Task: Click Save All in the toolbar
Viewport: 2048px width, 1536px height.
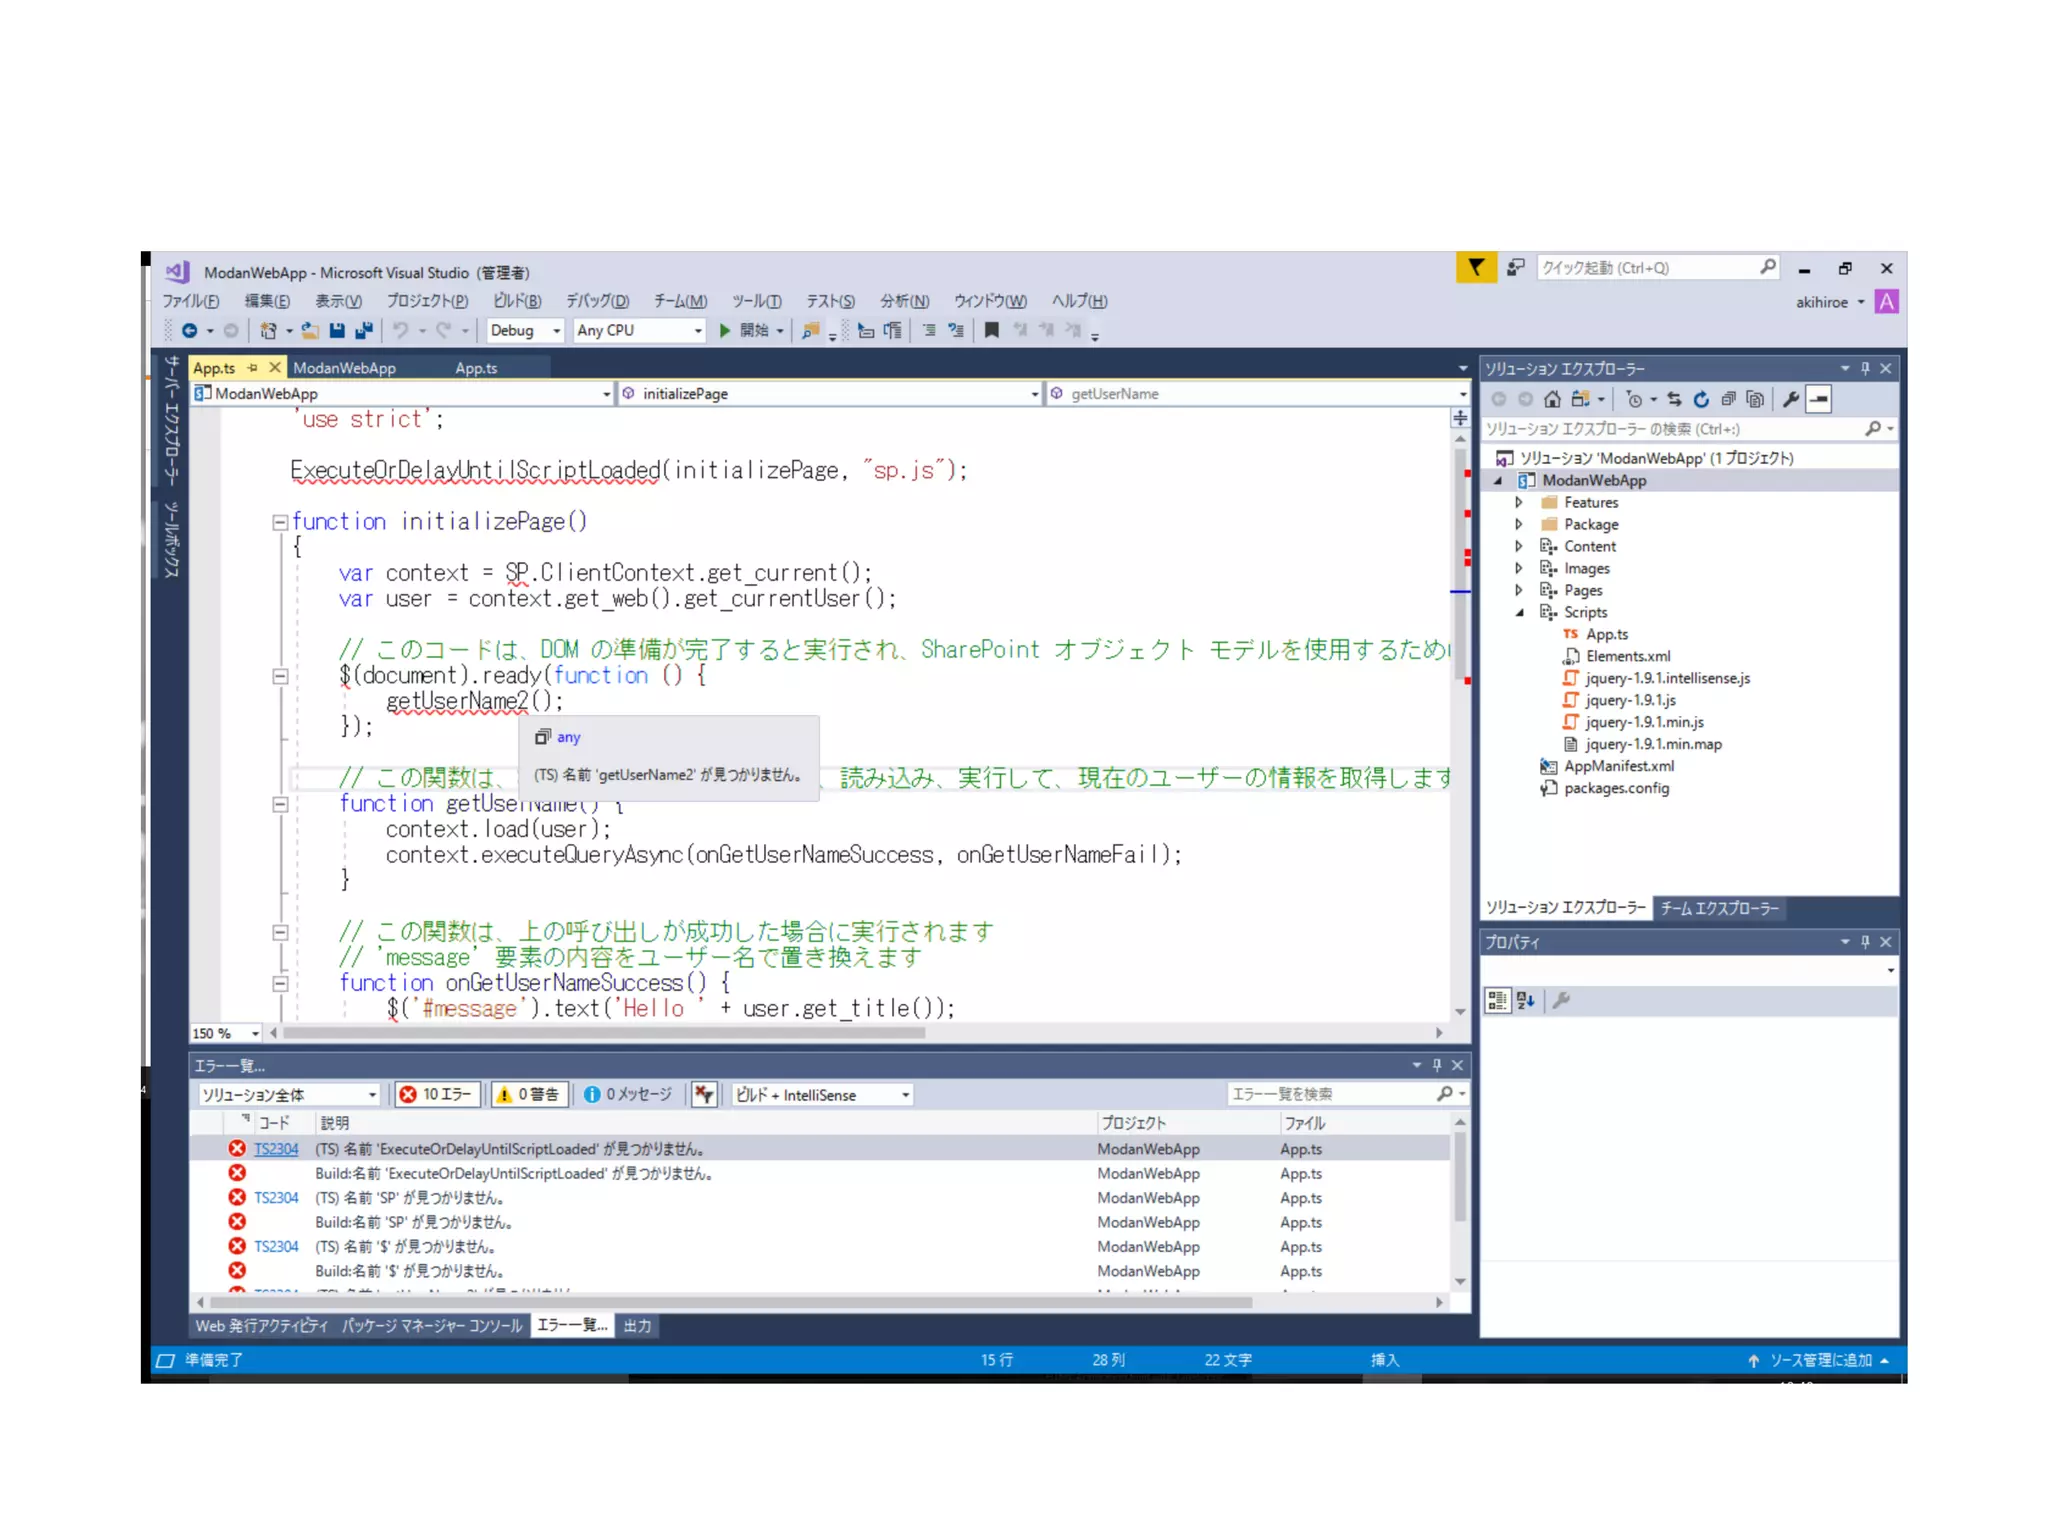Action: [x=364, y=330]
